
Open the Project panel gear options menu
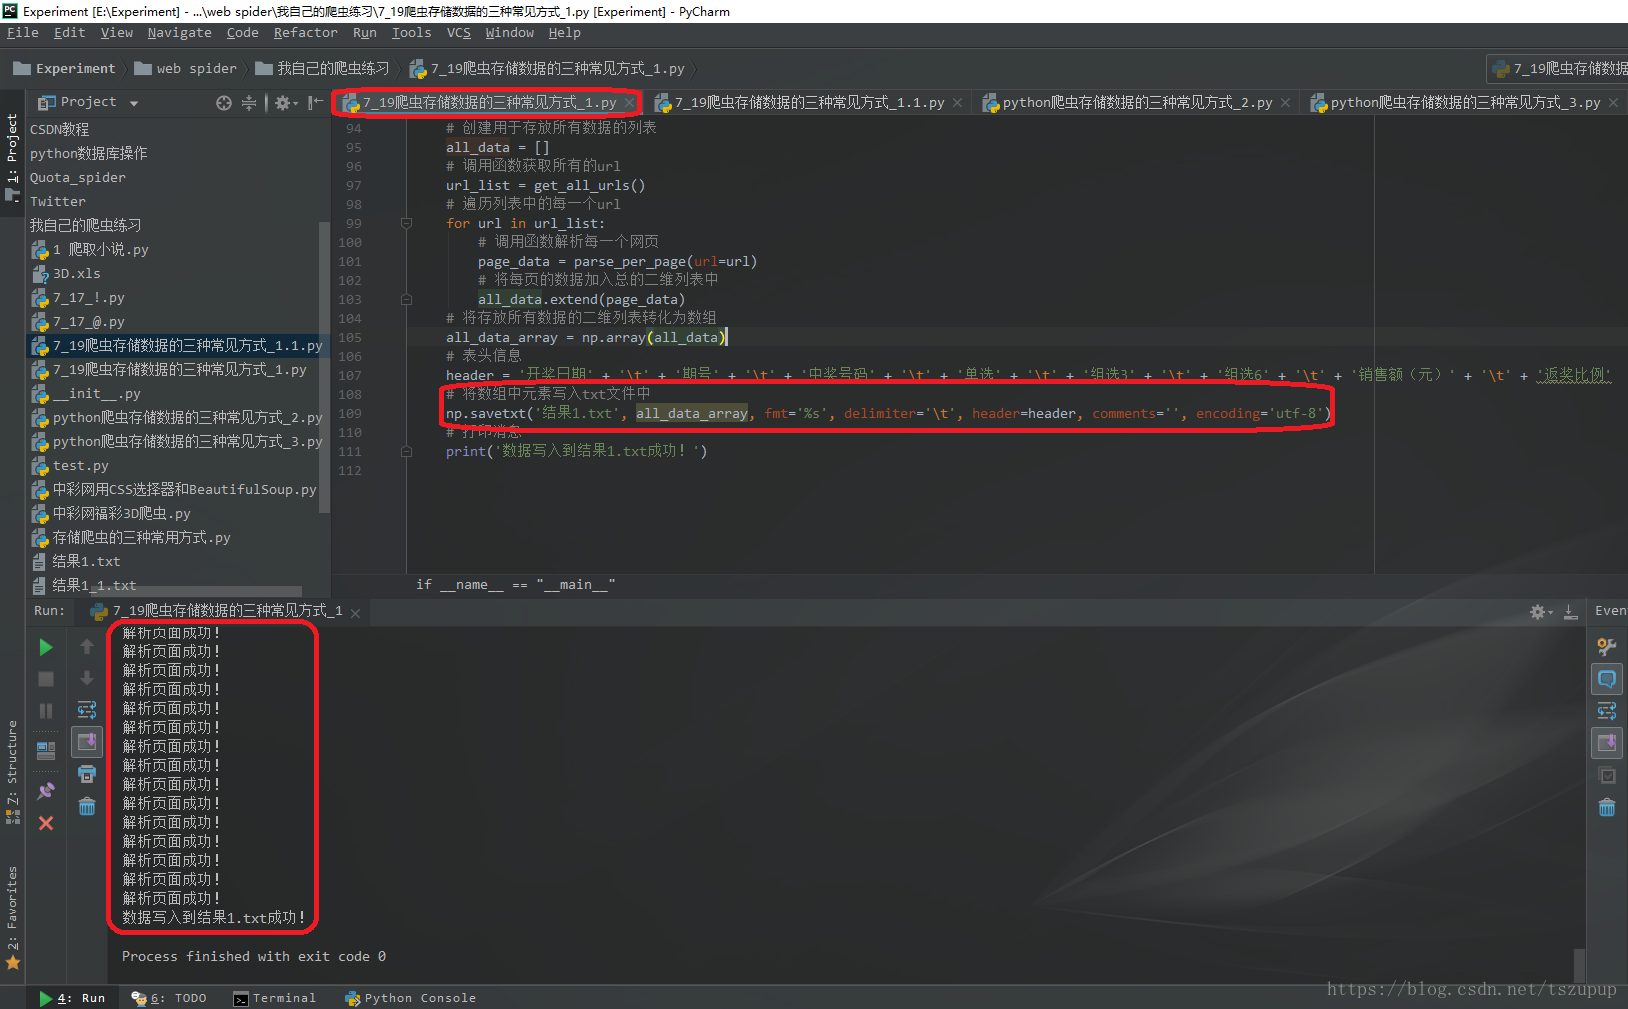(283, 101)
